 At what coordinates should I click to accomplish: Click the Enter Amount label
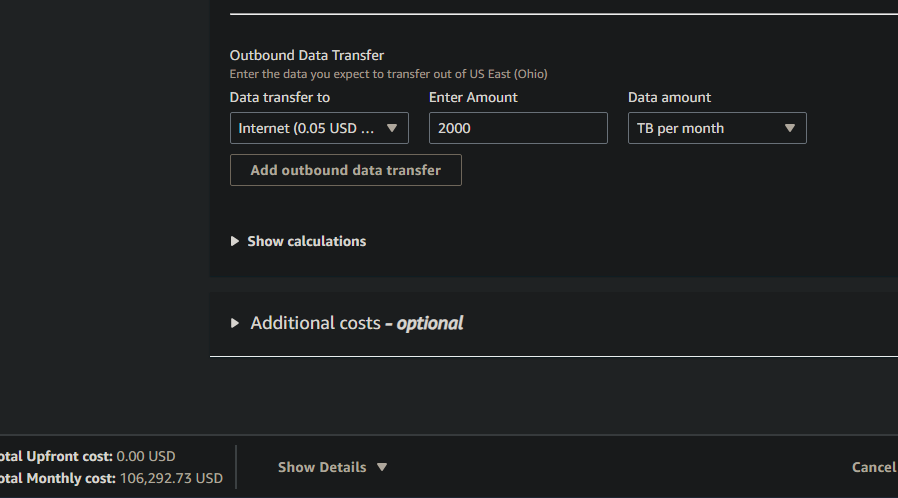[x=473, y=97]
